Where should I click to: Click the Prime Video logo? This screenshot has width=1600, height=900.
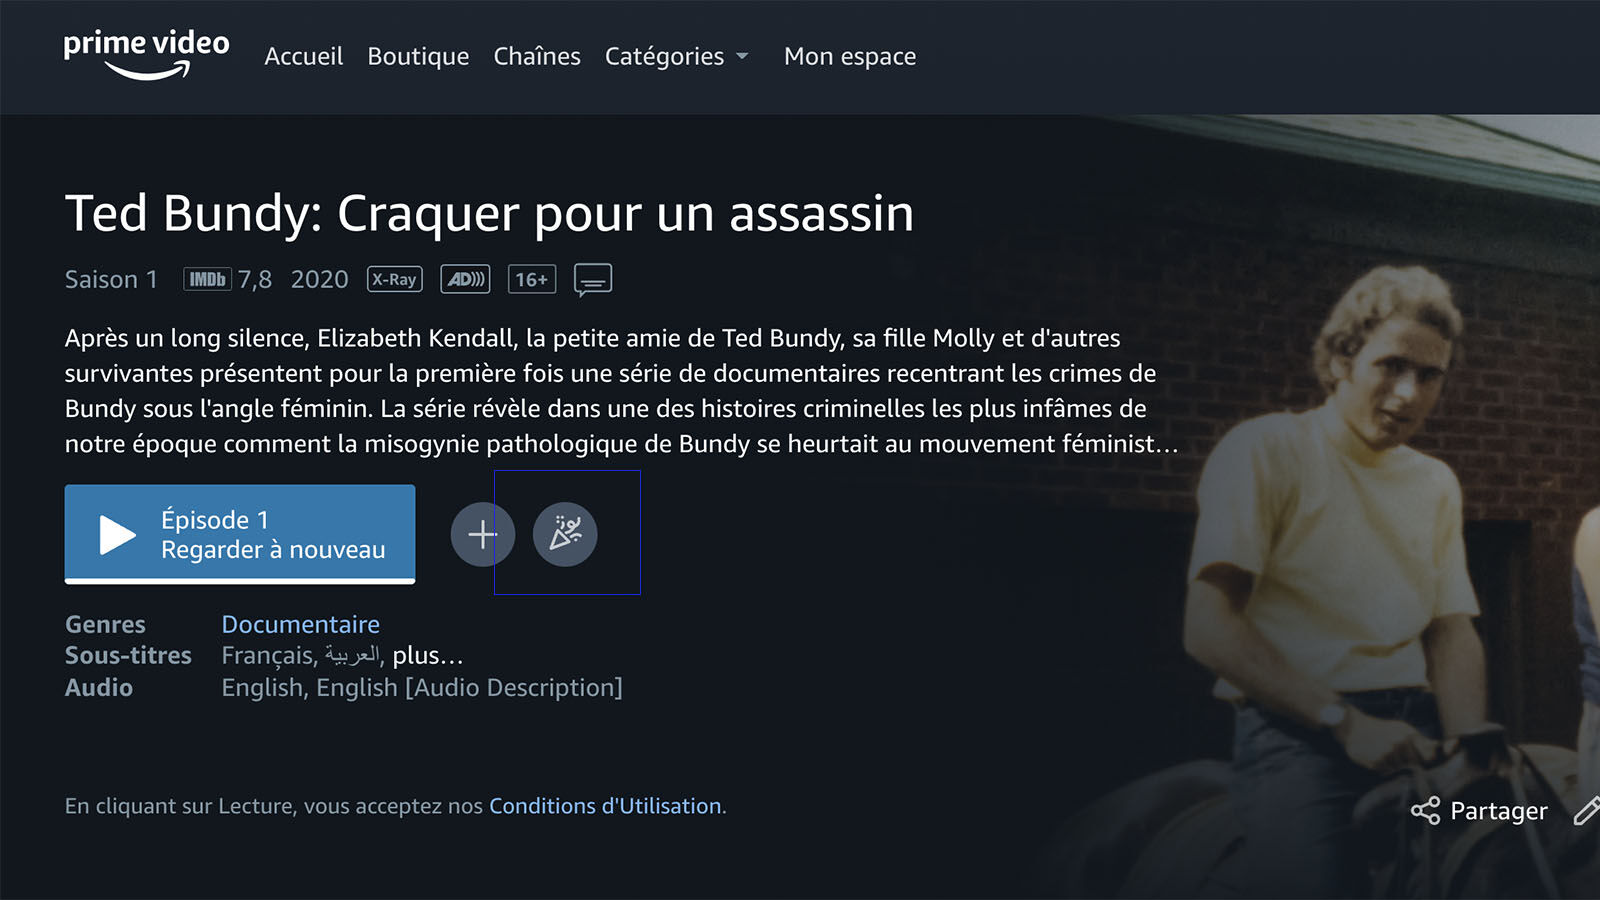pos(146,55)
